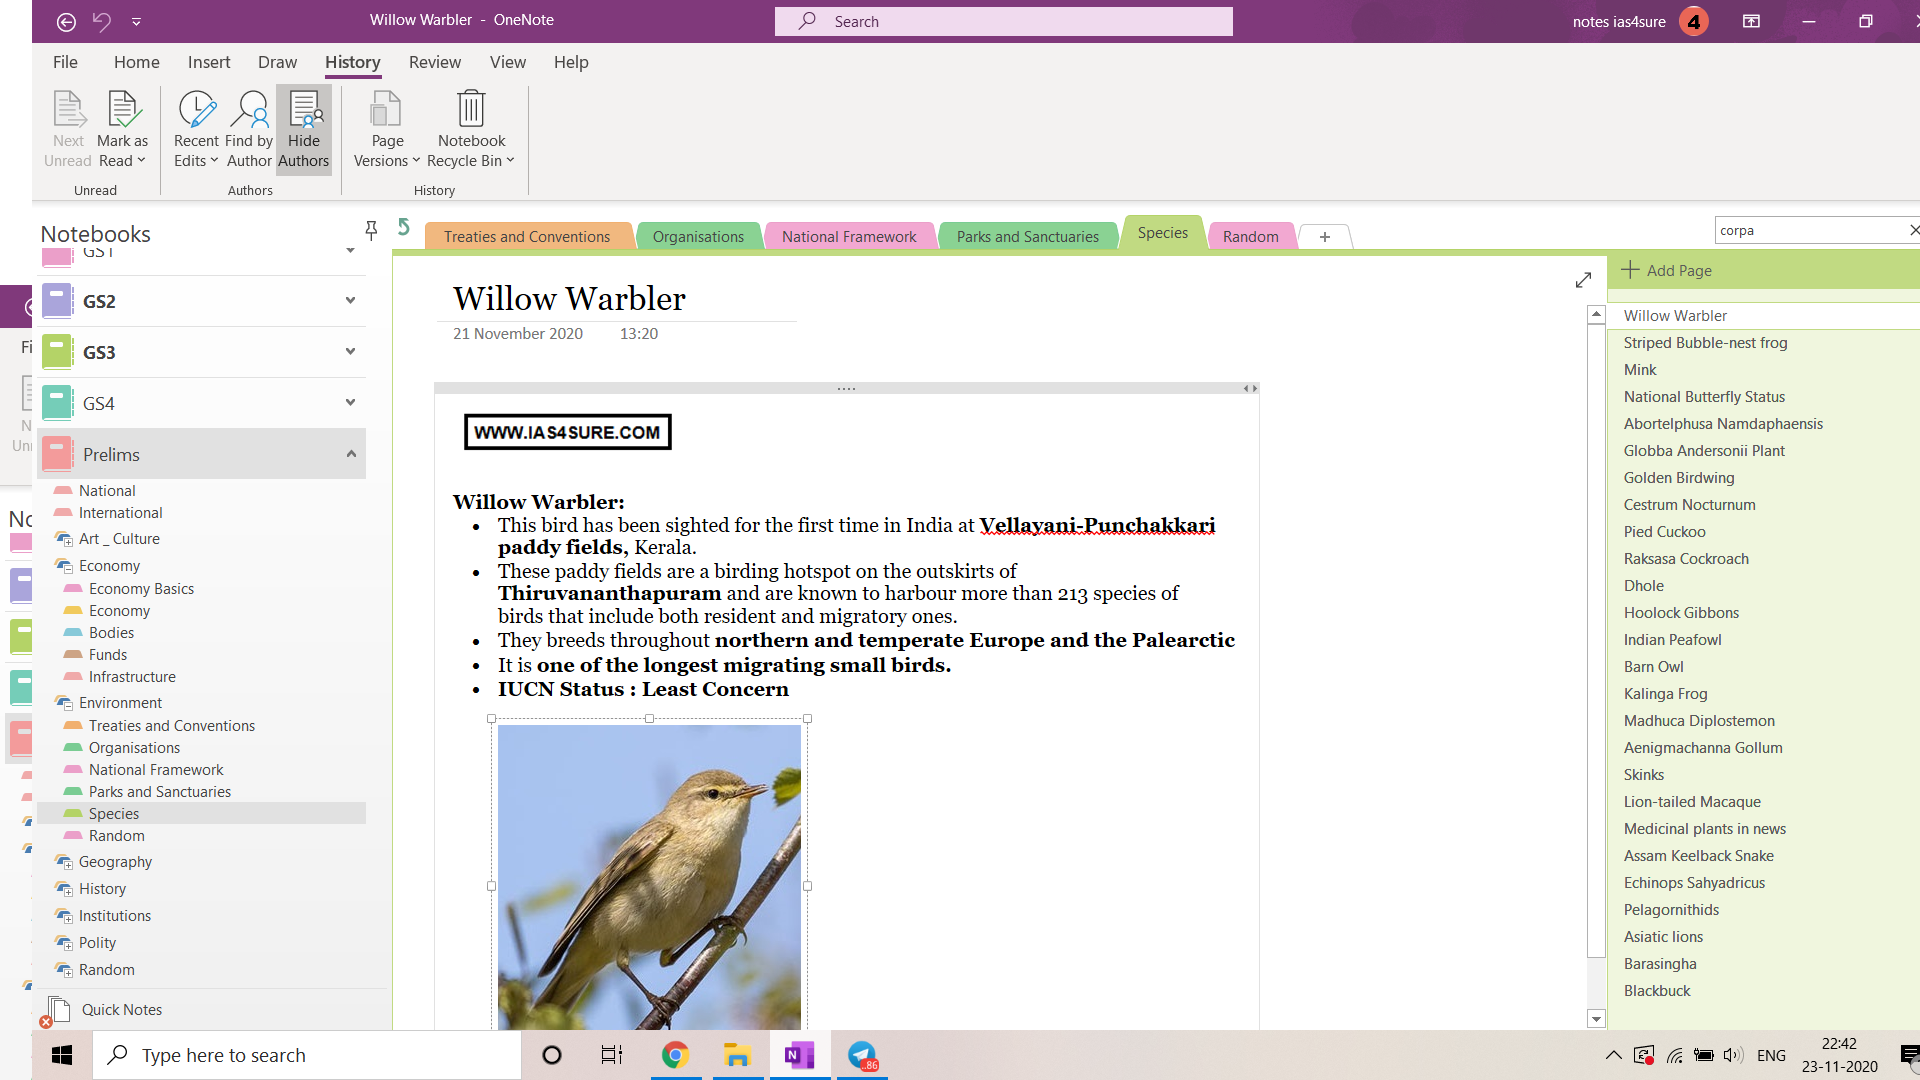Click the Undo arrow in title bar

pyautogui.click(x=102, y=21)
